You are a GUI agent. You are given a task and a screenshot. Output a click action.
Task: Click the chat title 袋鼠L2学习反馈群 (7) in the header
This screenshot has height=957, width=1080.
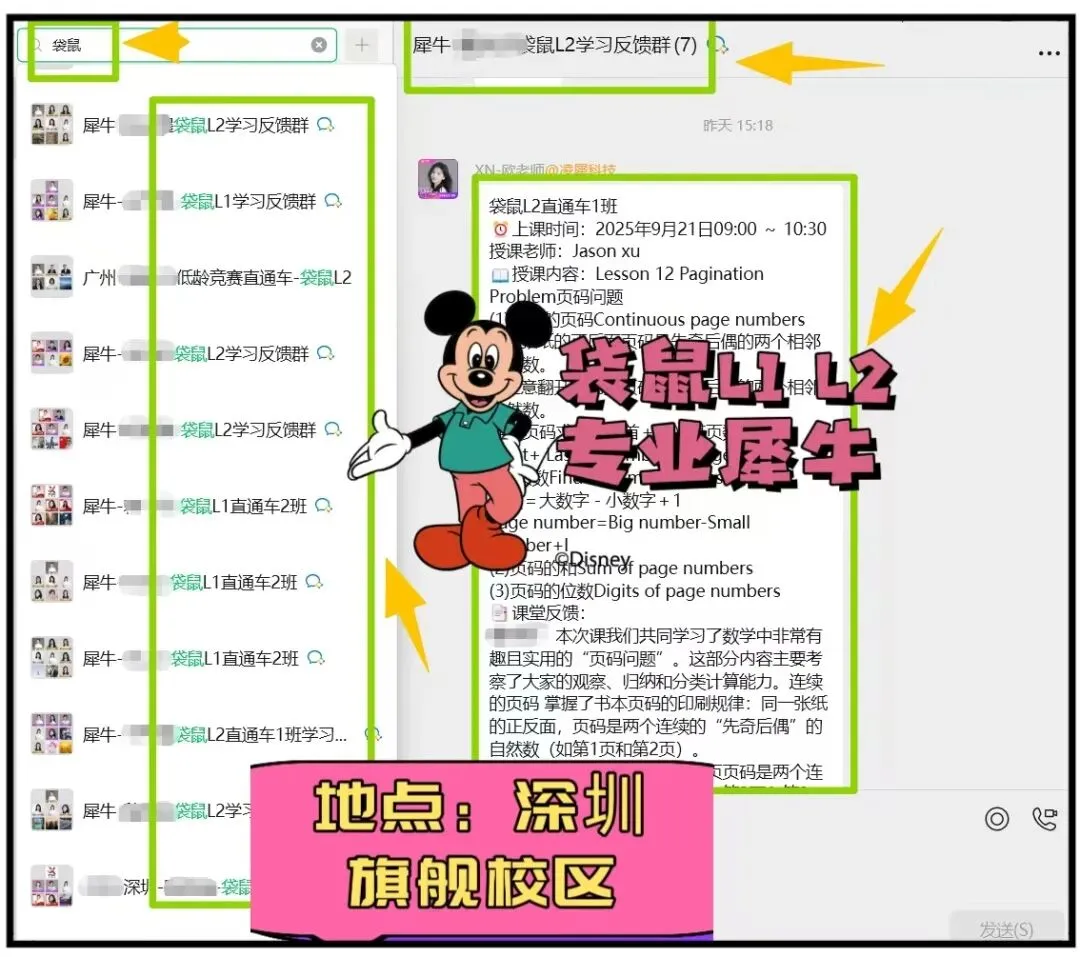[x=554, y=45]
